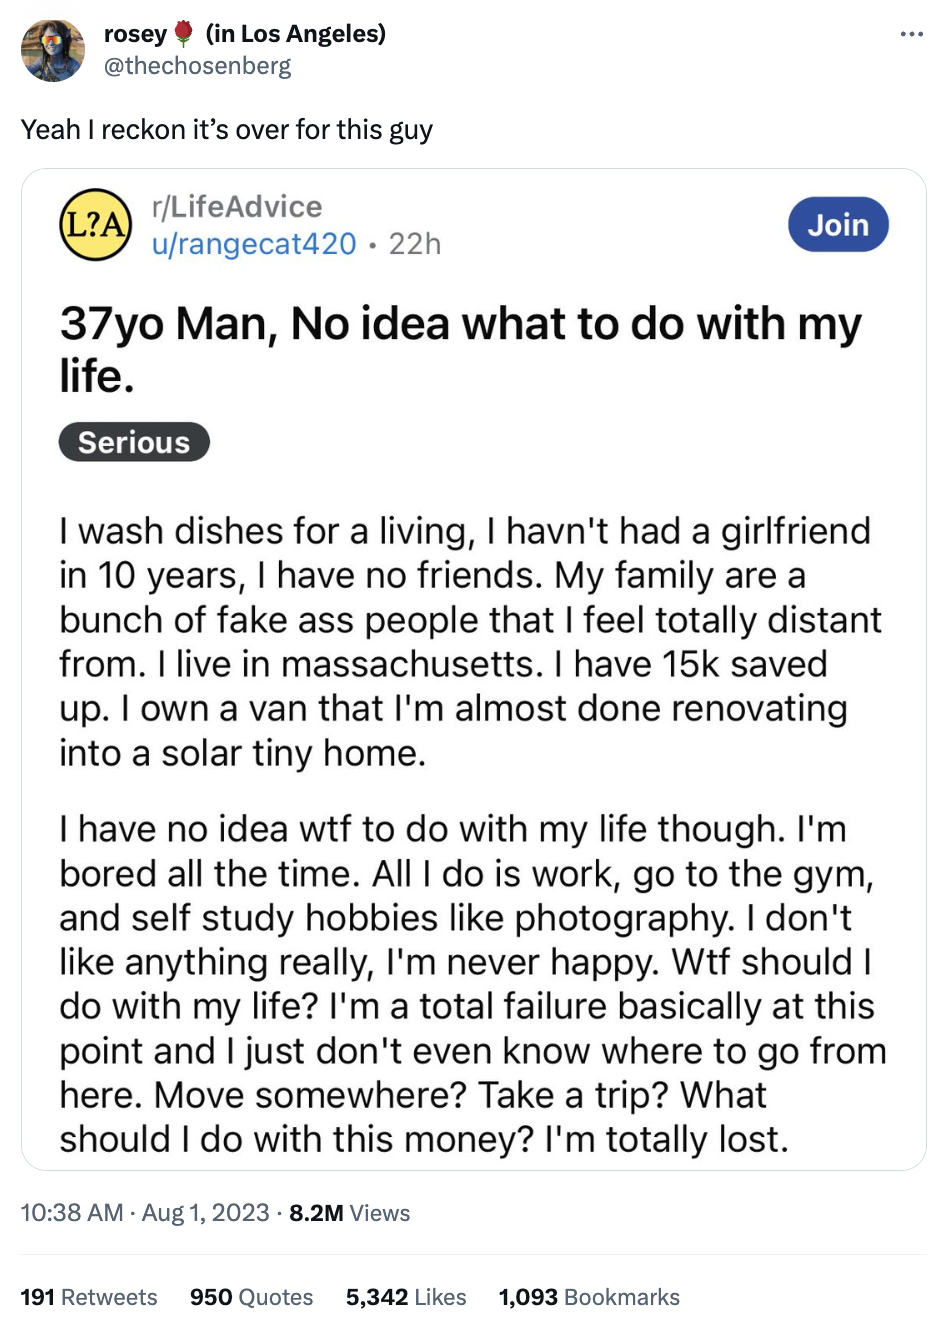This screenshot has height=1330, width=946.
Task: Click the tweet text 'Yeah I reckon it's over'
Action: click(227, 130)
